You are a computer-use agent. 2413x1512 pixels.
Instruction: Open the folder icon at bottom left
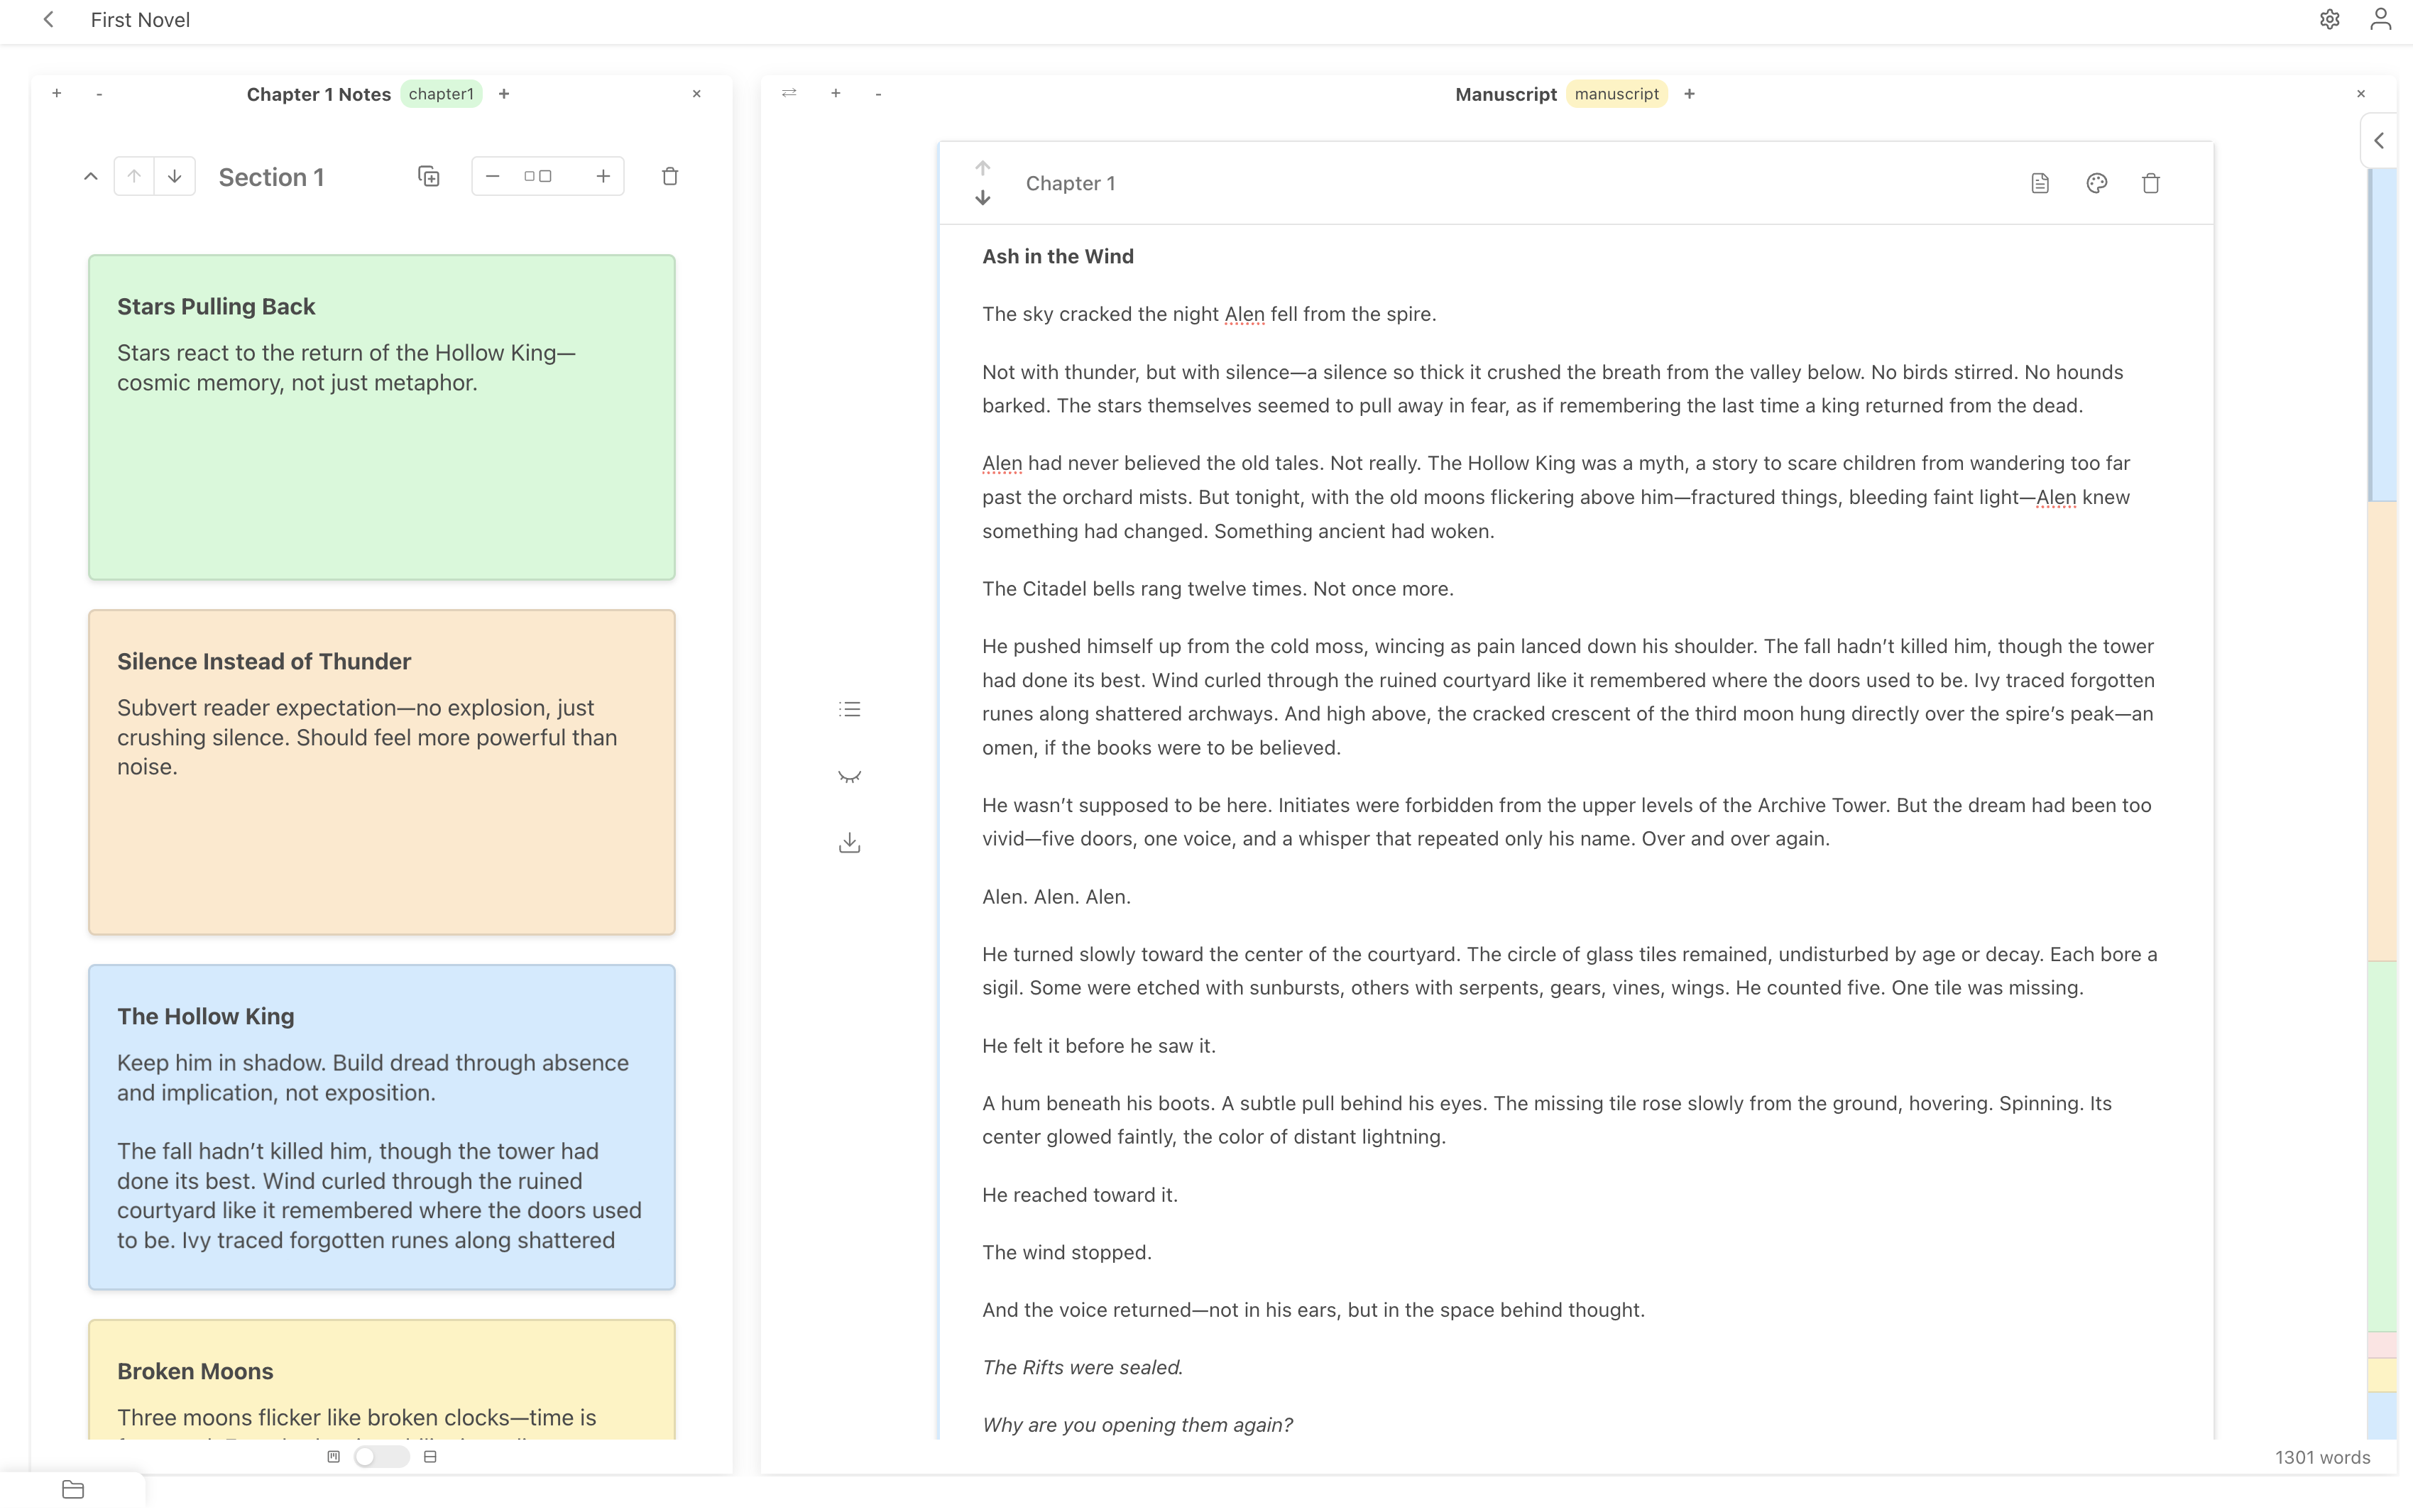[73, 1489]
